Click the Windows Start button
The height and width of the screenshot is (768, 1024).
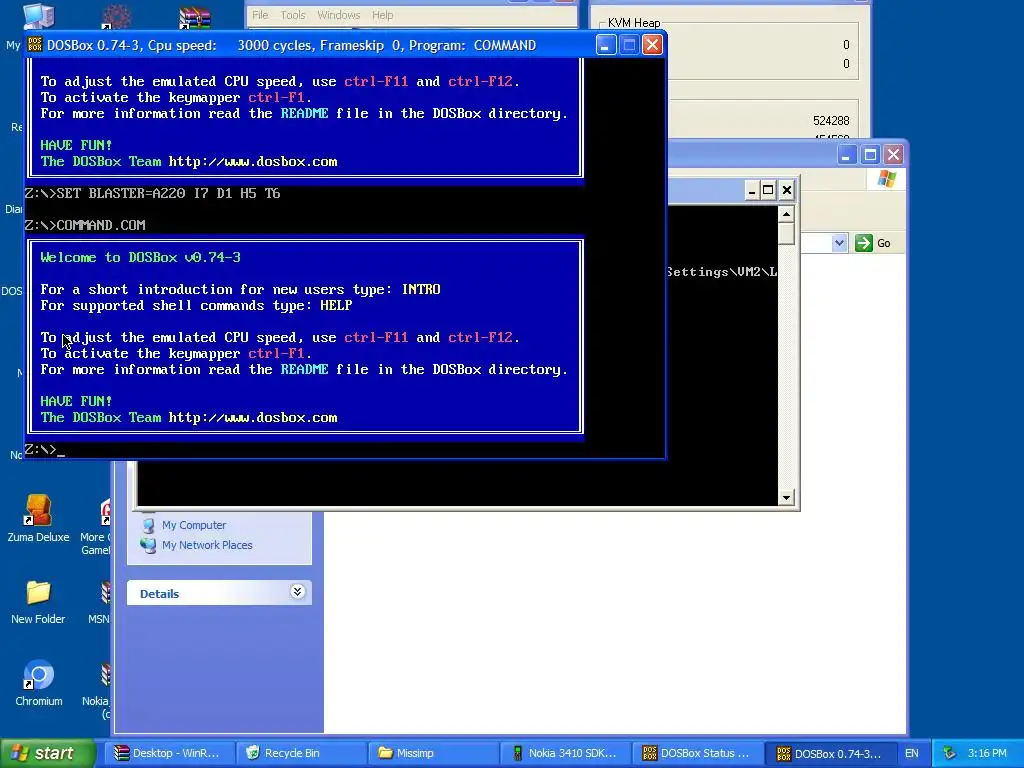47,753
